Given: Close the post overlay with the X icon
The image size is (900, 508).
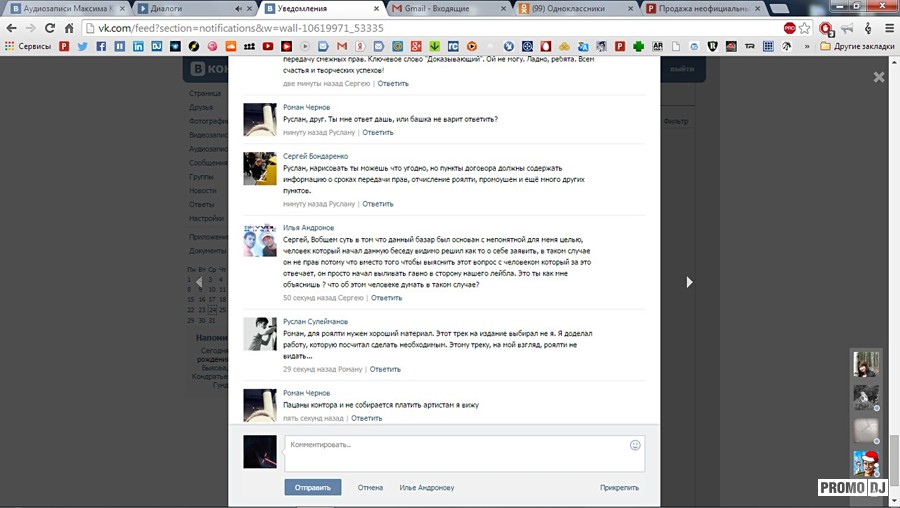Looking at the screenshot, I should (x=879, y=77).
